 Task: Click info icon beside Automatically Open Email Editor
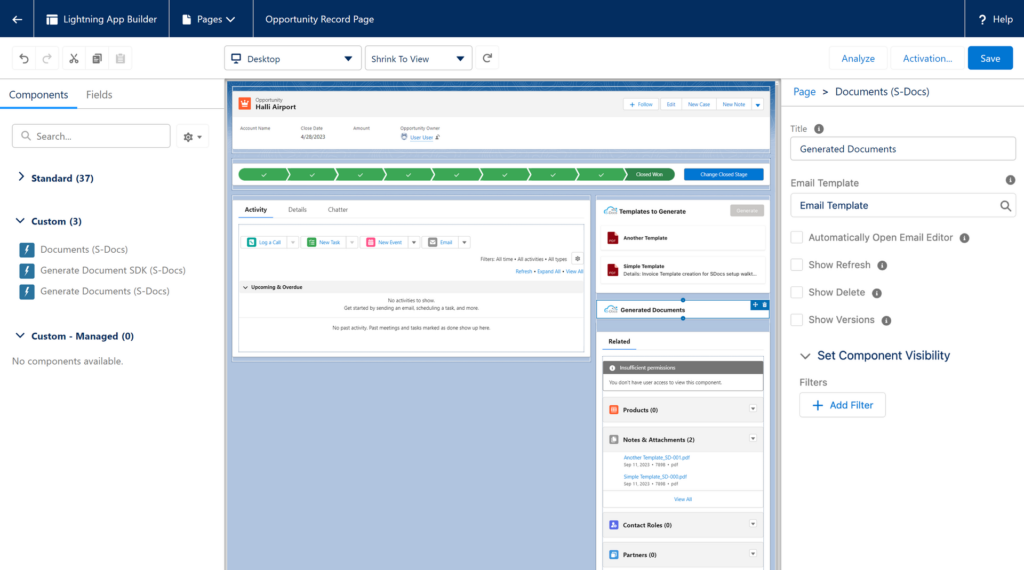point(965,238)
